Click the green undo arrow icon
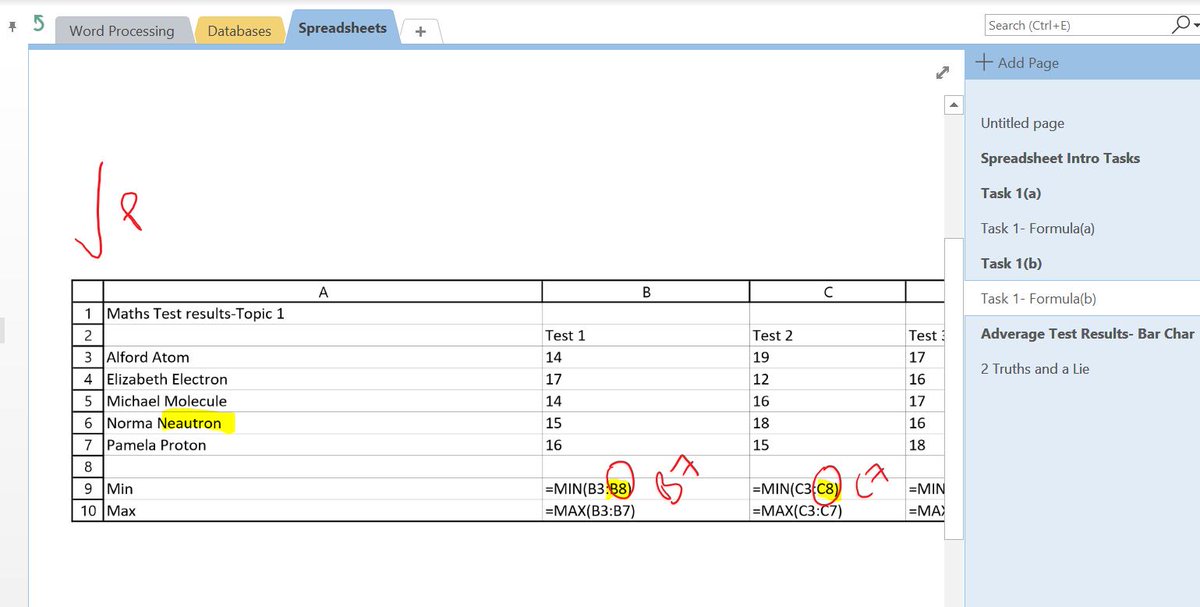Screen dimensions: 1200x607 38,24
